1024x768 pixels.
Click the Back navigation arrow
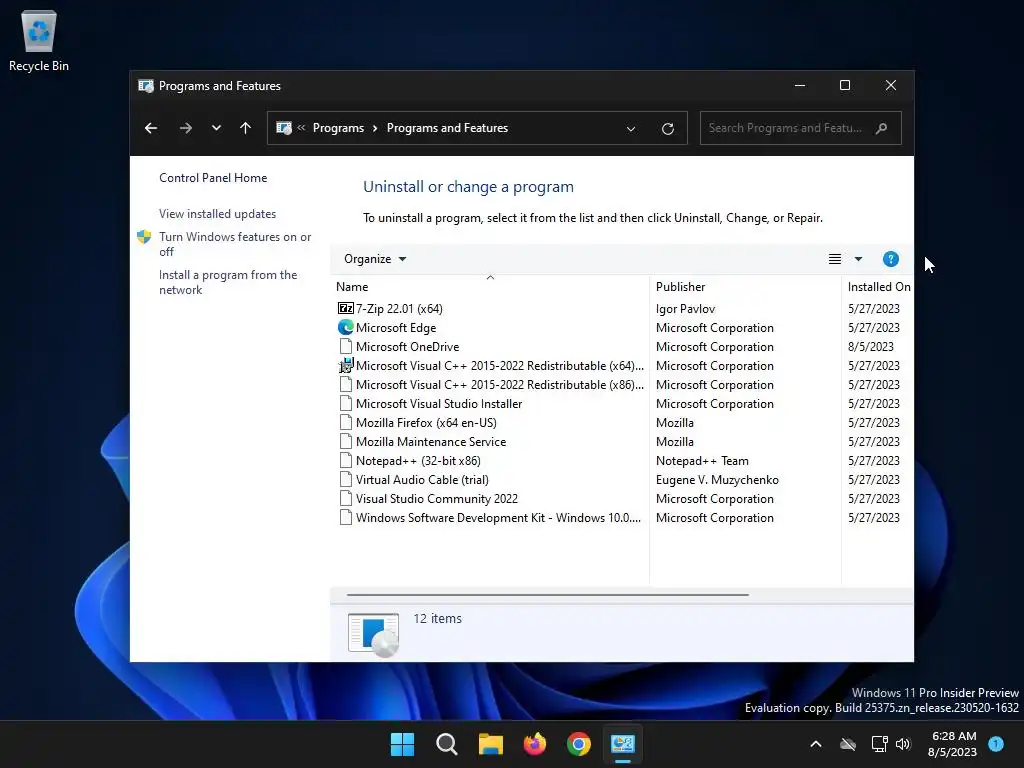151,128
